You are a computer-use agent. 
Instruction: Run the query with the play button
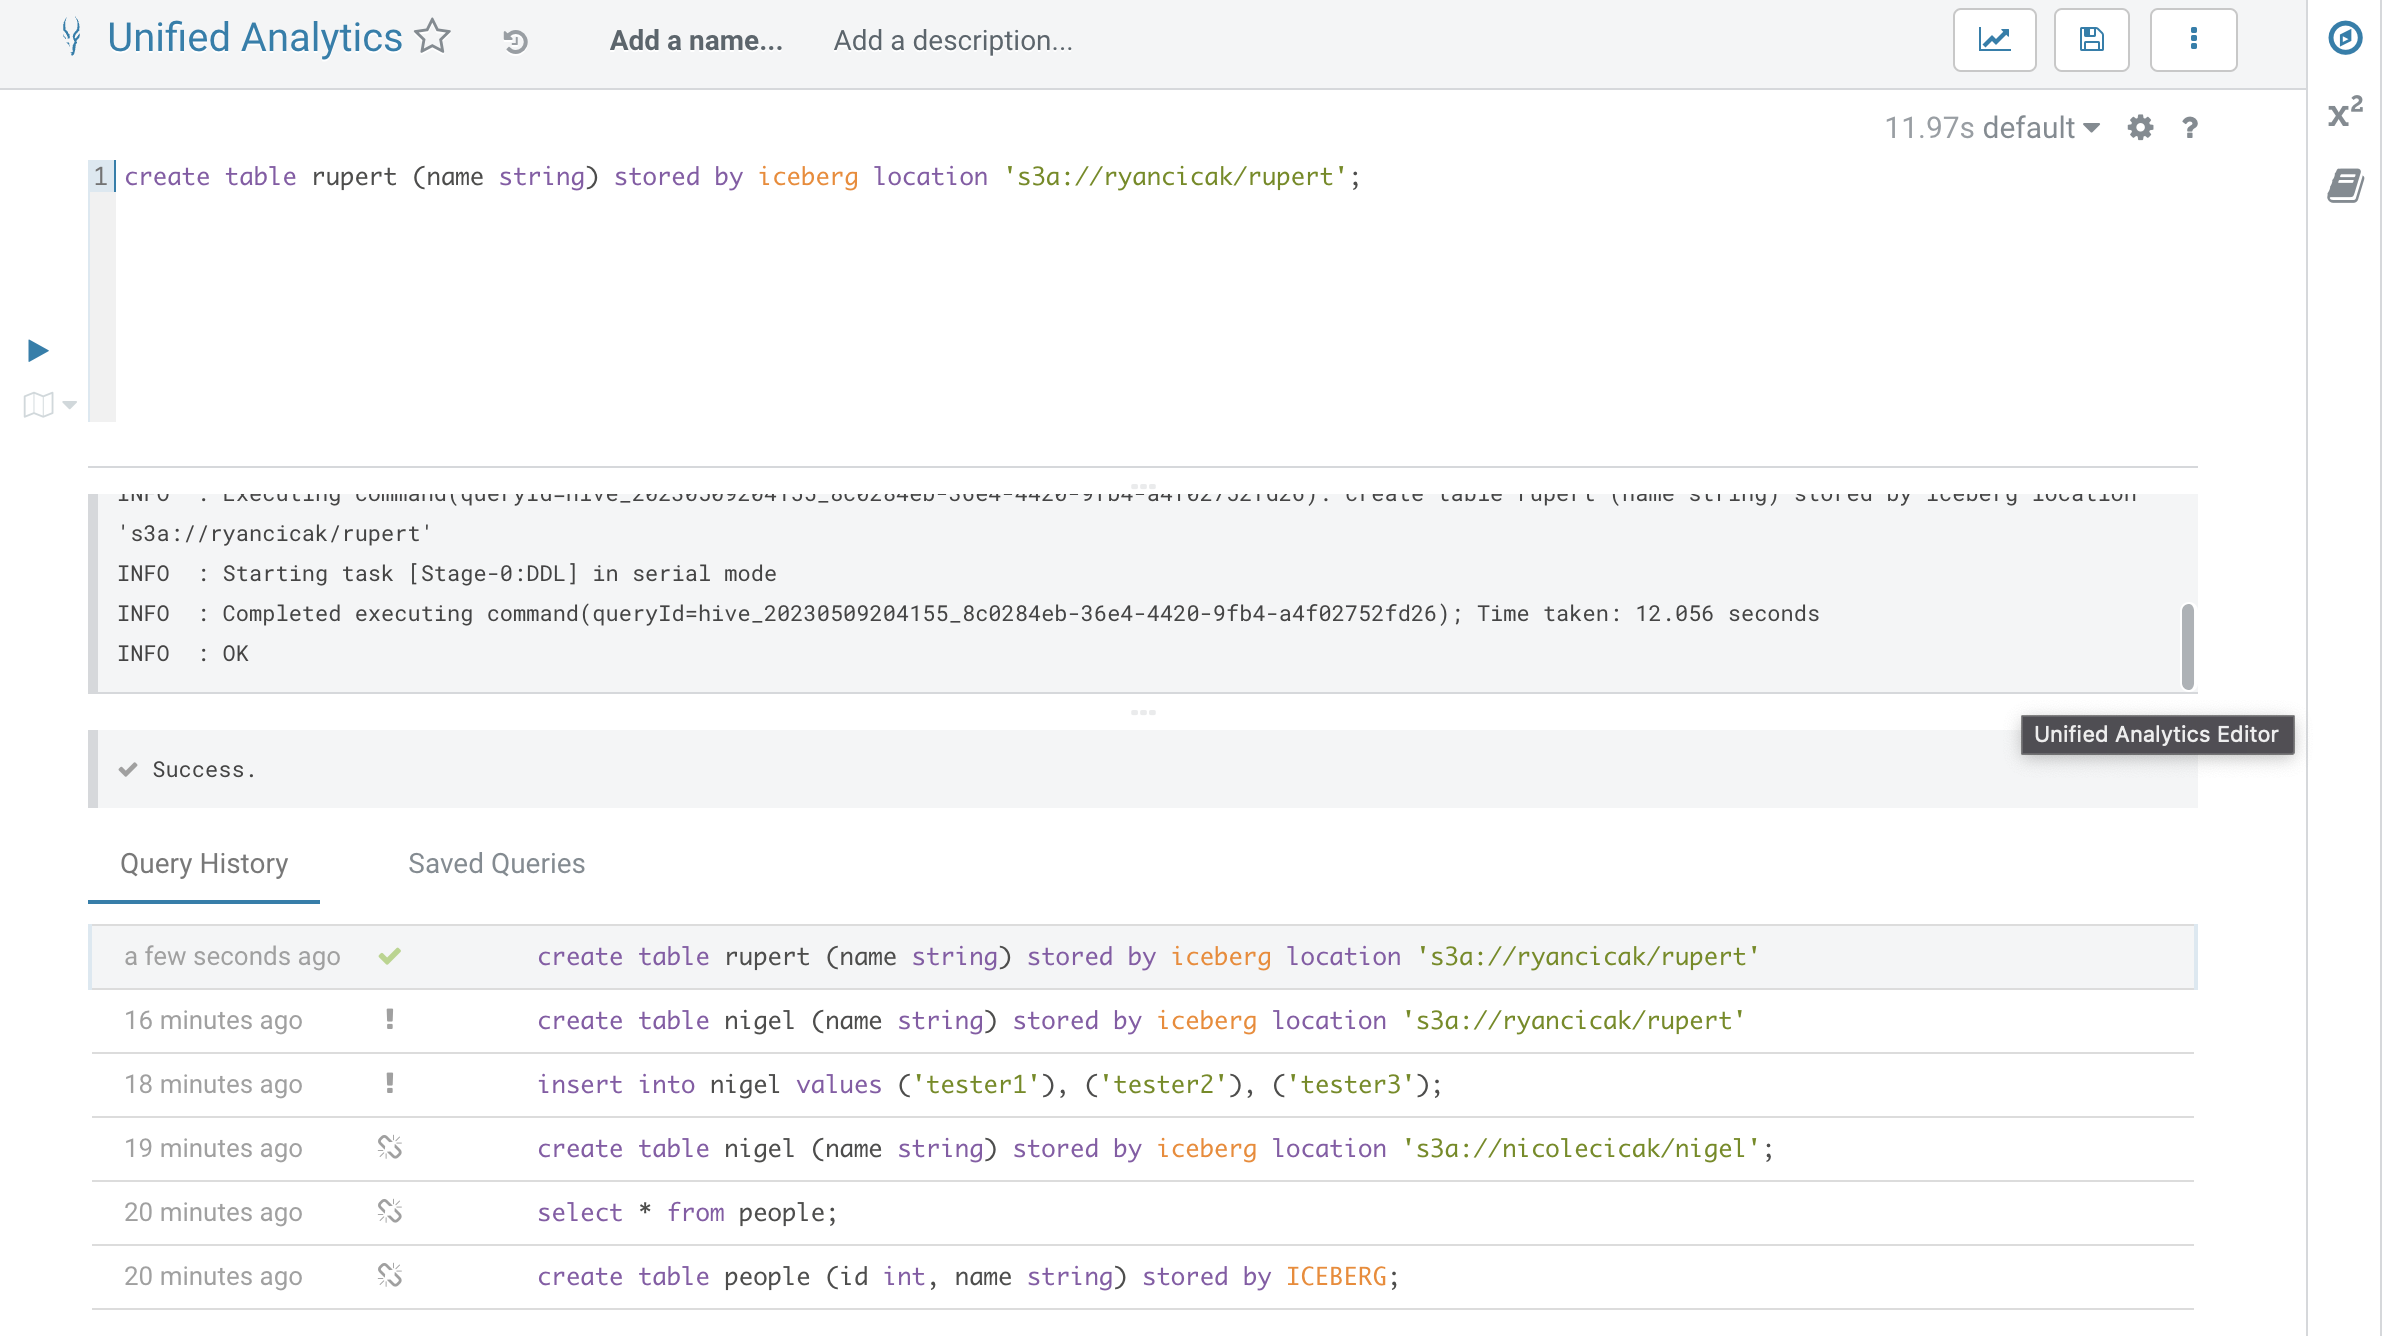pos(38,349)
